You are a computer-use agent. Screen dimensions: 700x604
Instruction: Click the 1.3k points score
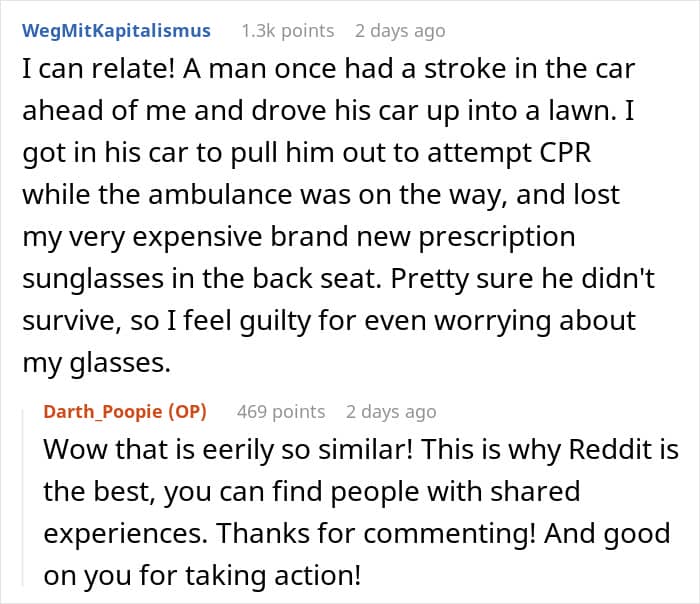click(287, 30)
